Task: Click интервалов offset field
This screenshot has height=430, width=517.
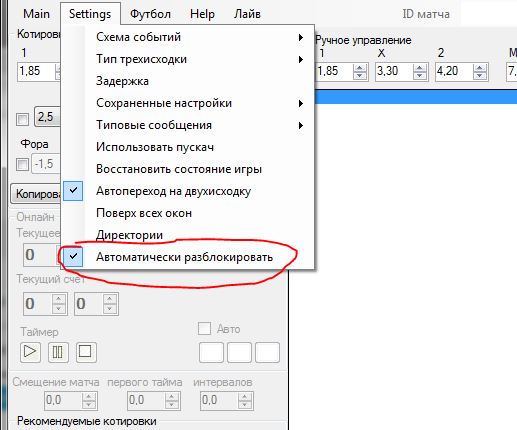Action: [219, 400]
